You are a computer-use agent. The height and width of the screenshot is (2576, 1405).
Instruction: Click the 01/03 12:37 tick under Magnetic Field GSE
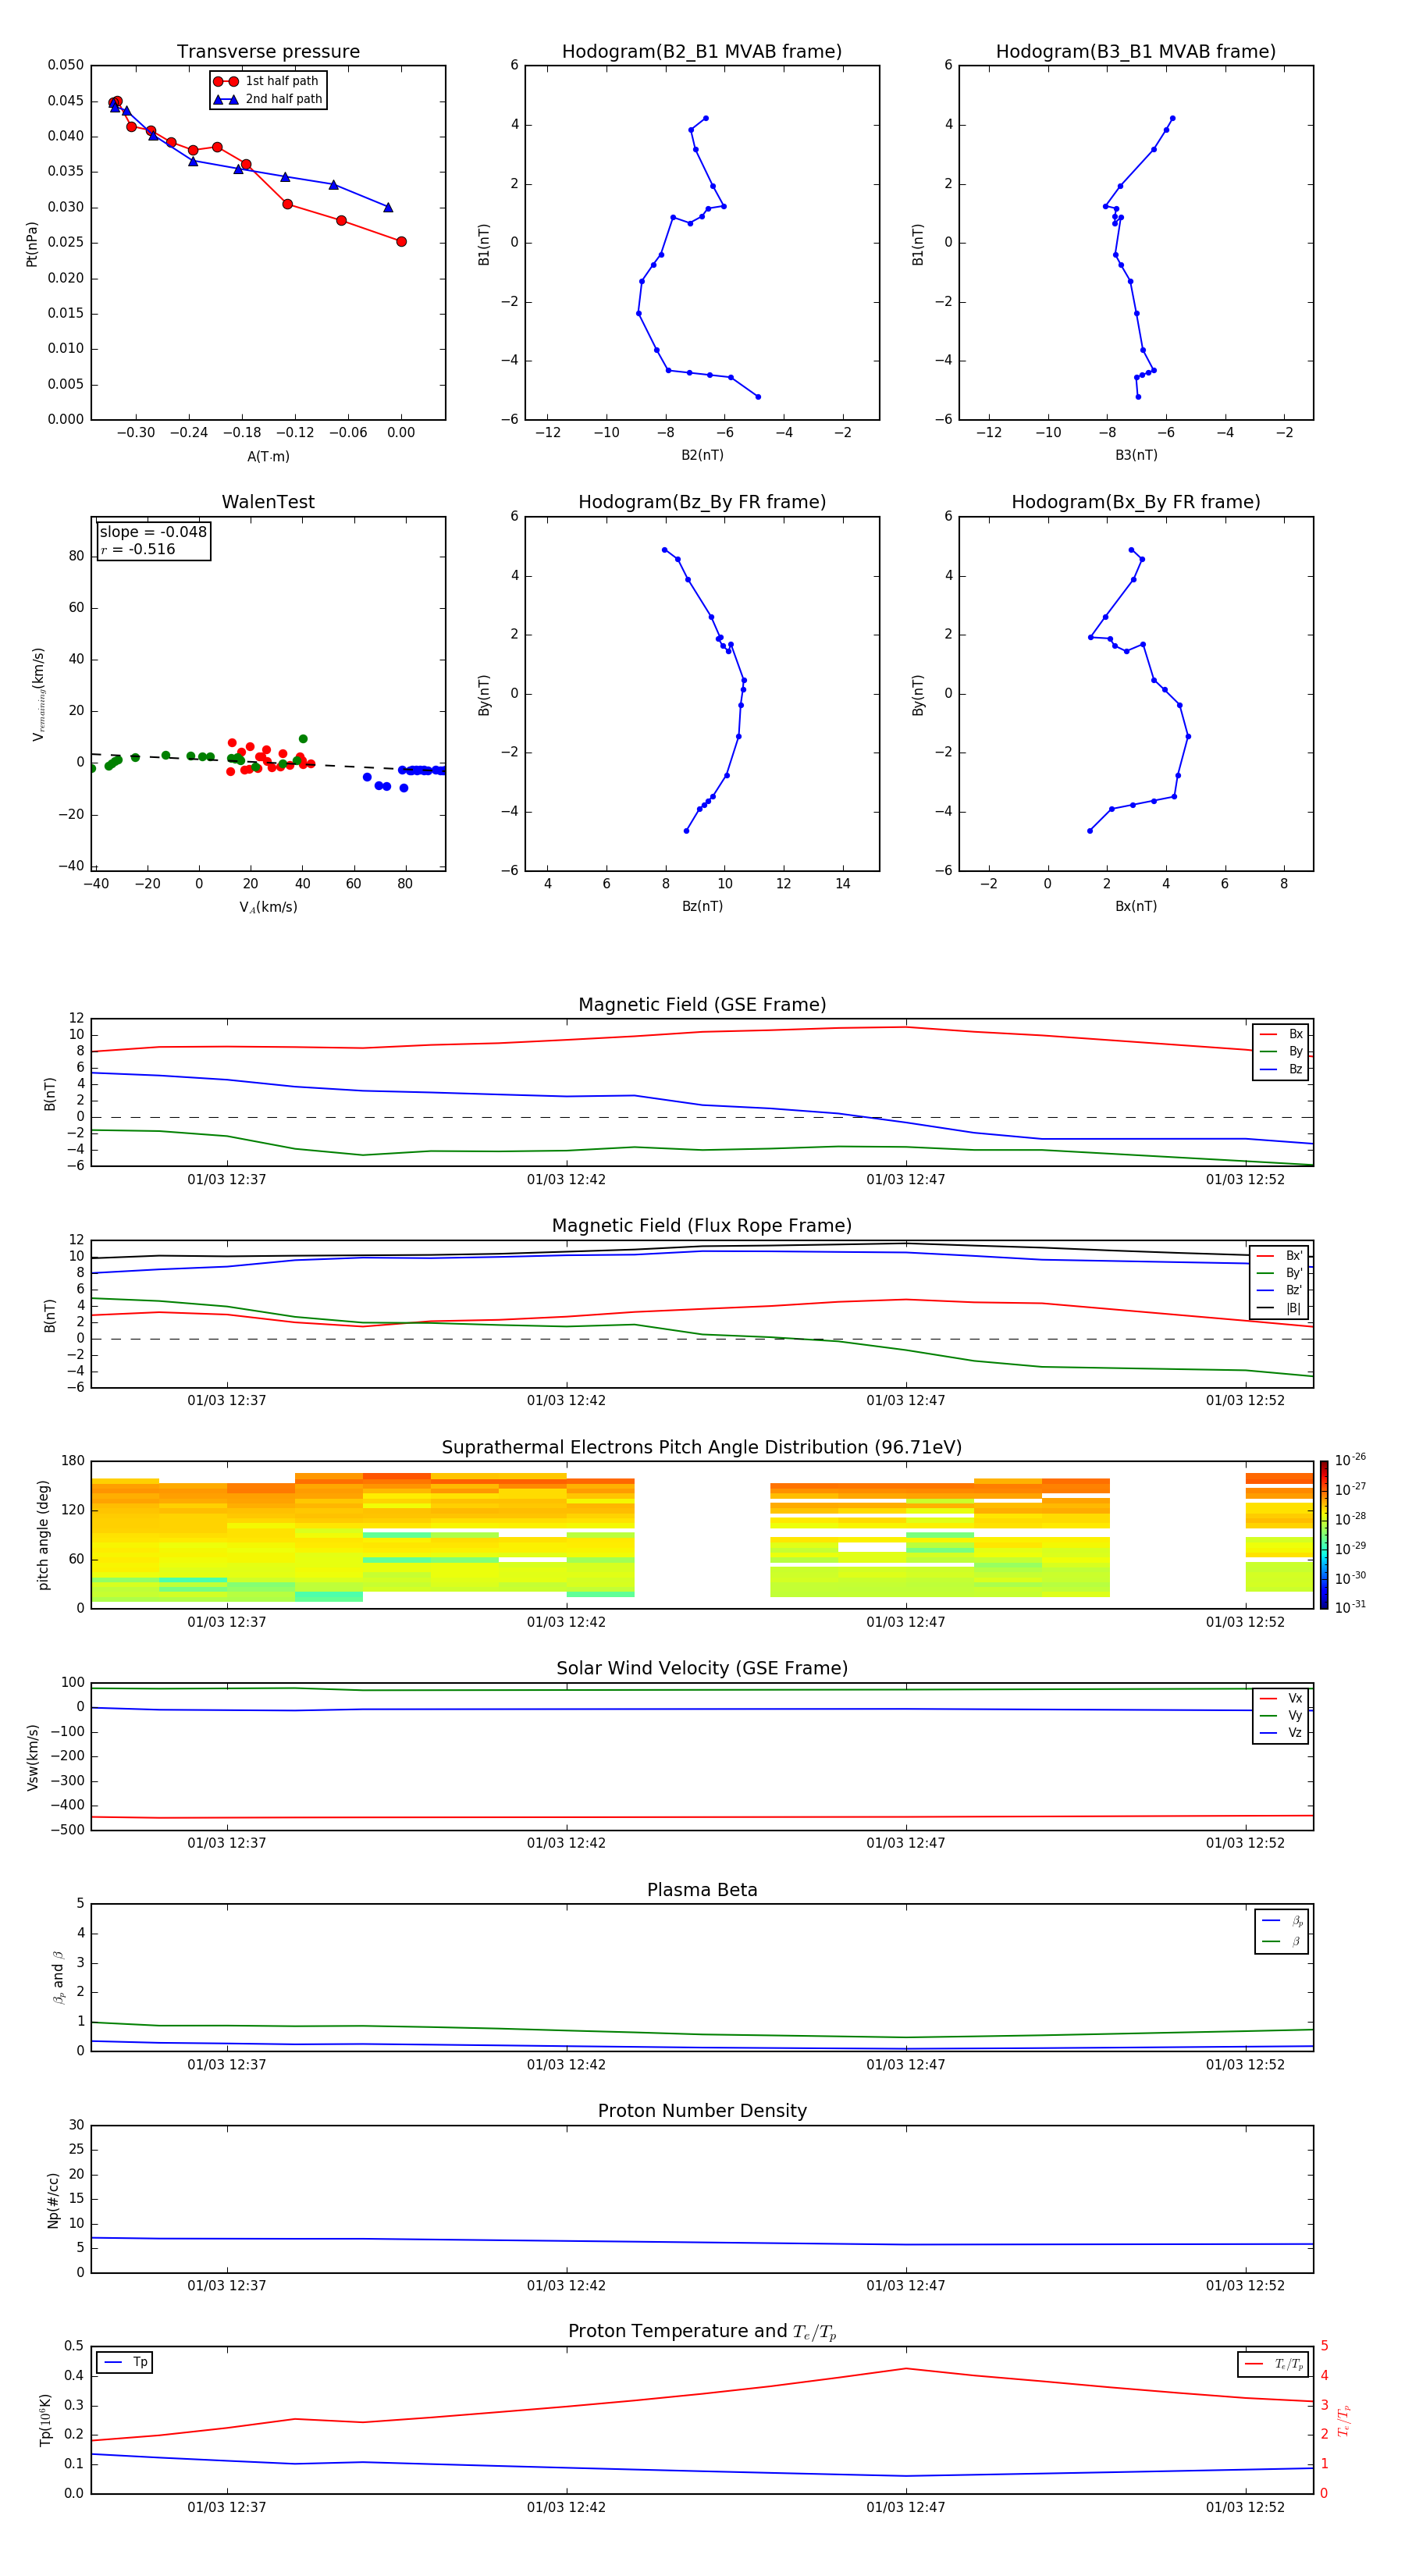click(x=227, y=1180)
